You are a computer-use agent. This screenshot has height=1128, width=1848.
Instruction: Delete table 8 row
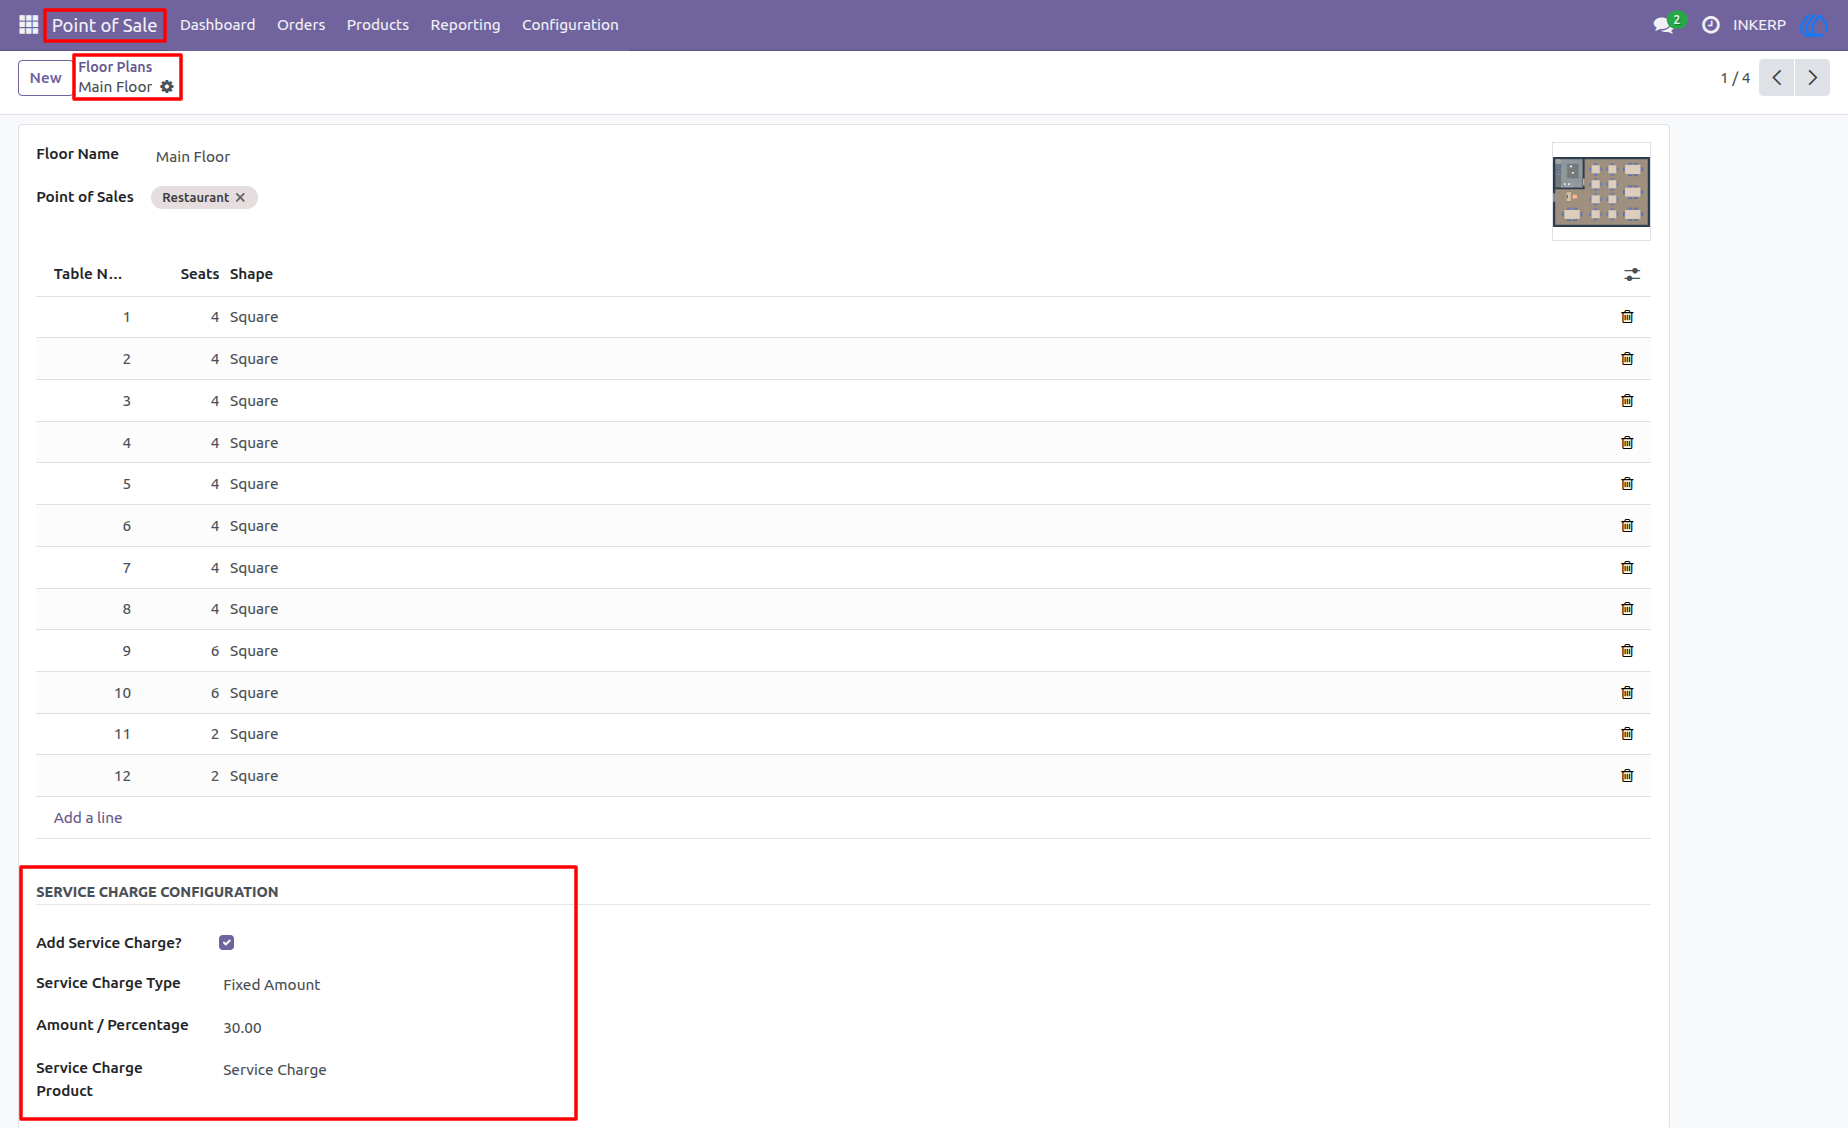tap(1627, 609)
